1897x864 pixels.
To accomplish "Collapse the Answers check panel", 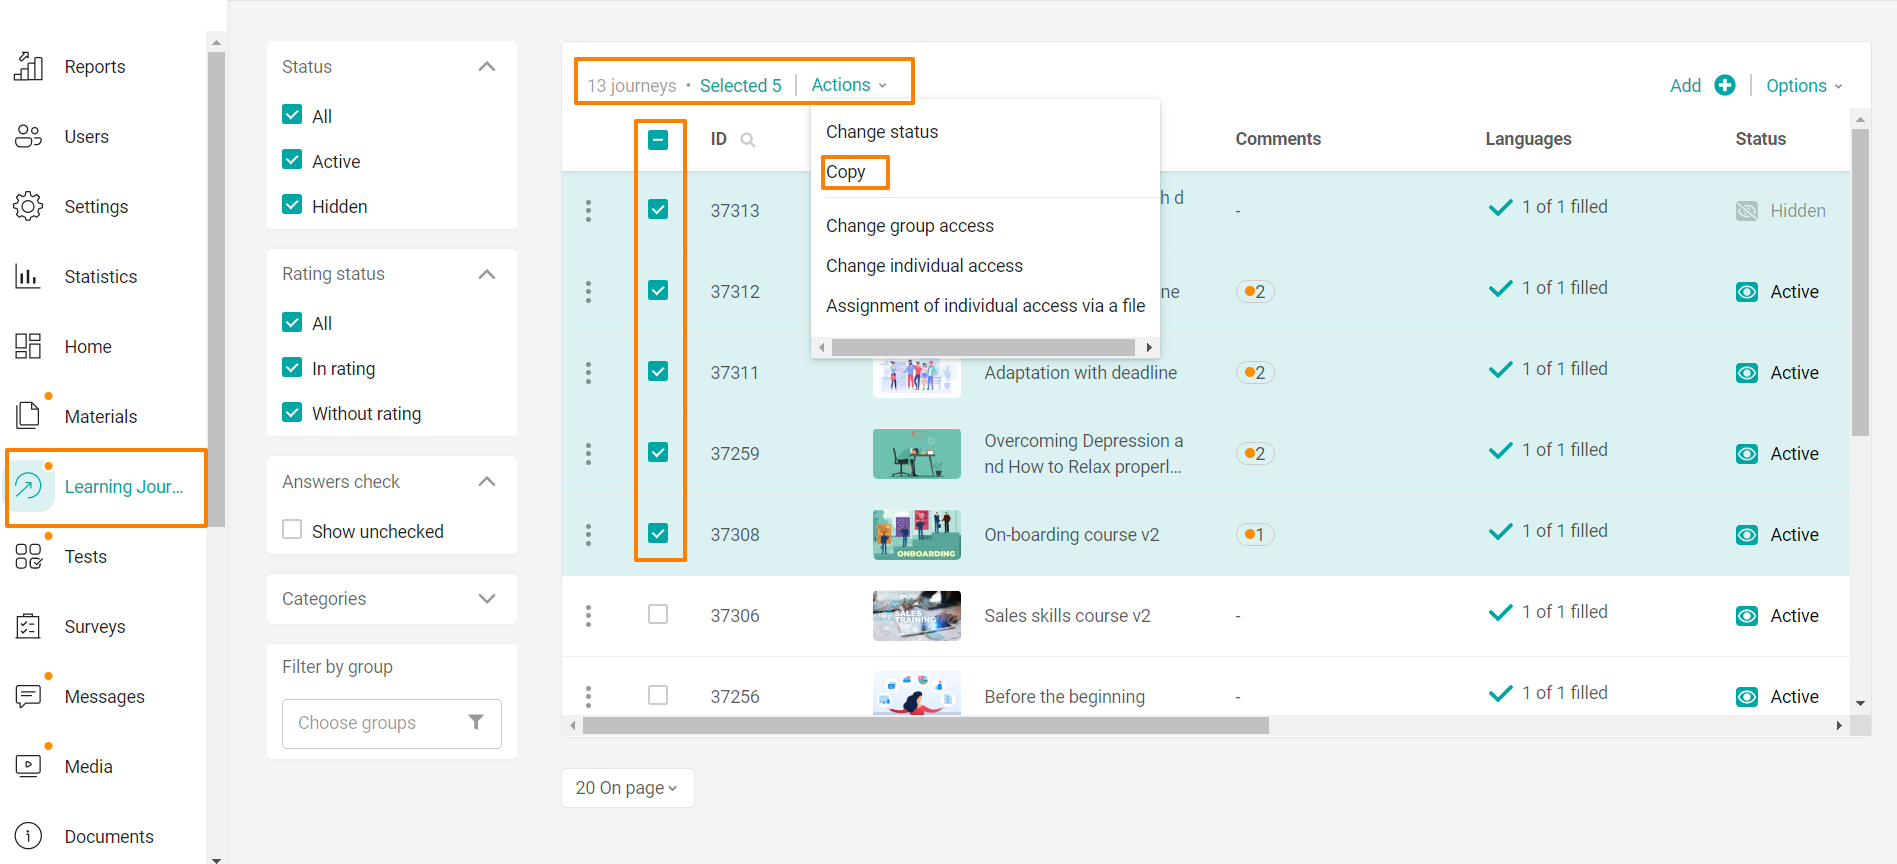I will [x=487, y=481].
